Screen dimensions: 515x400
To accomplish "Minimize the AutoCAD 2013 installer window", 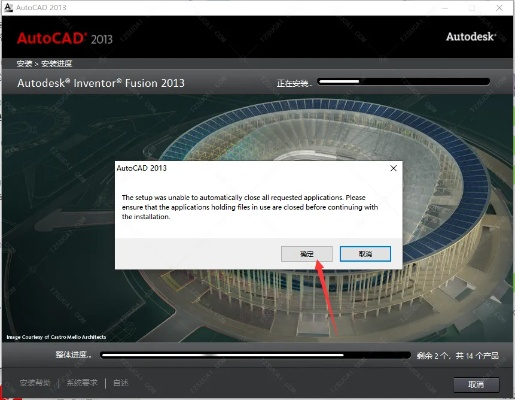I will pyautogui.click(x=445, y=8).
